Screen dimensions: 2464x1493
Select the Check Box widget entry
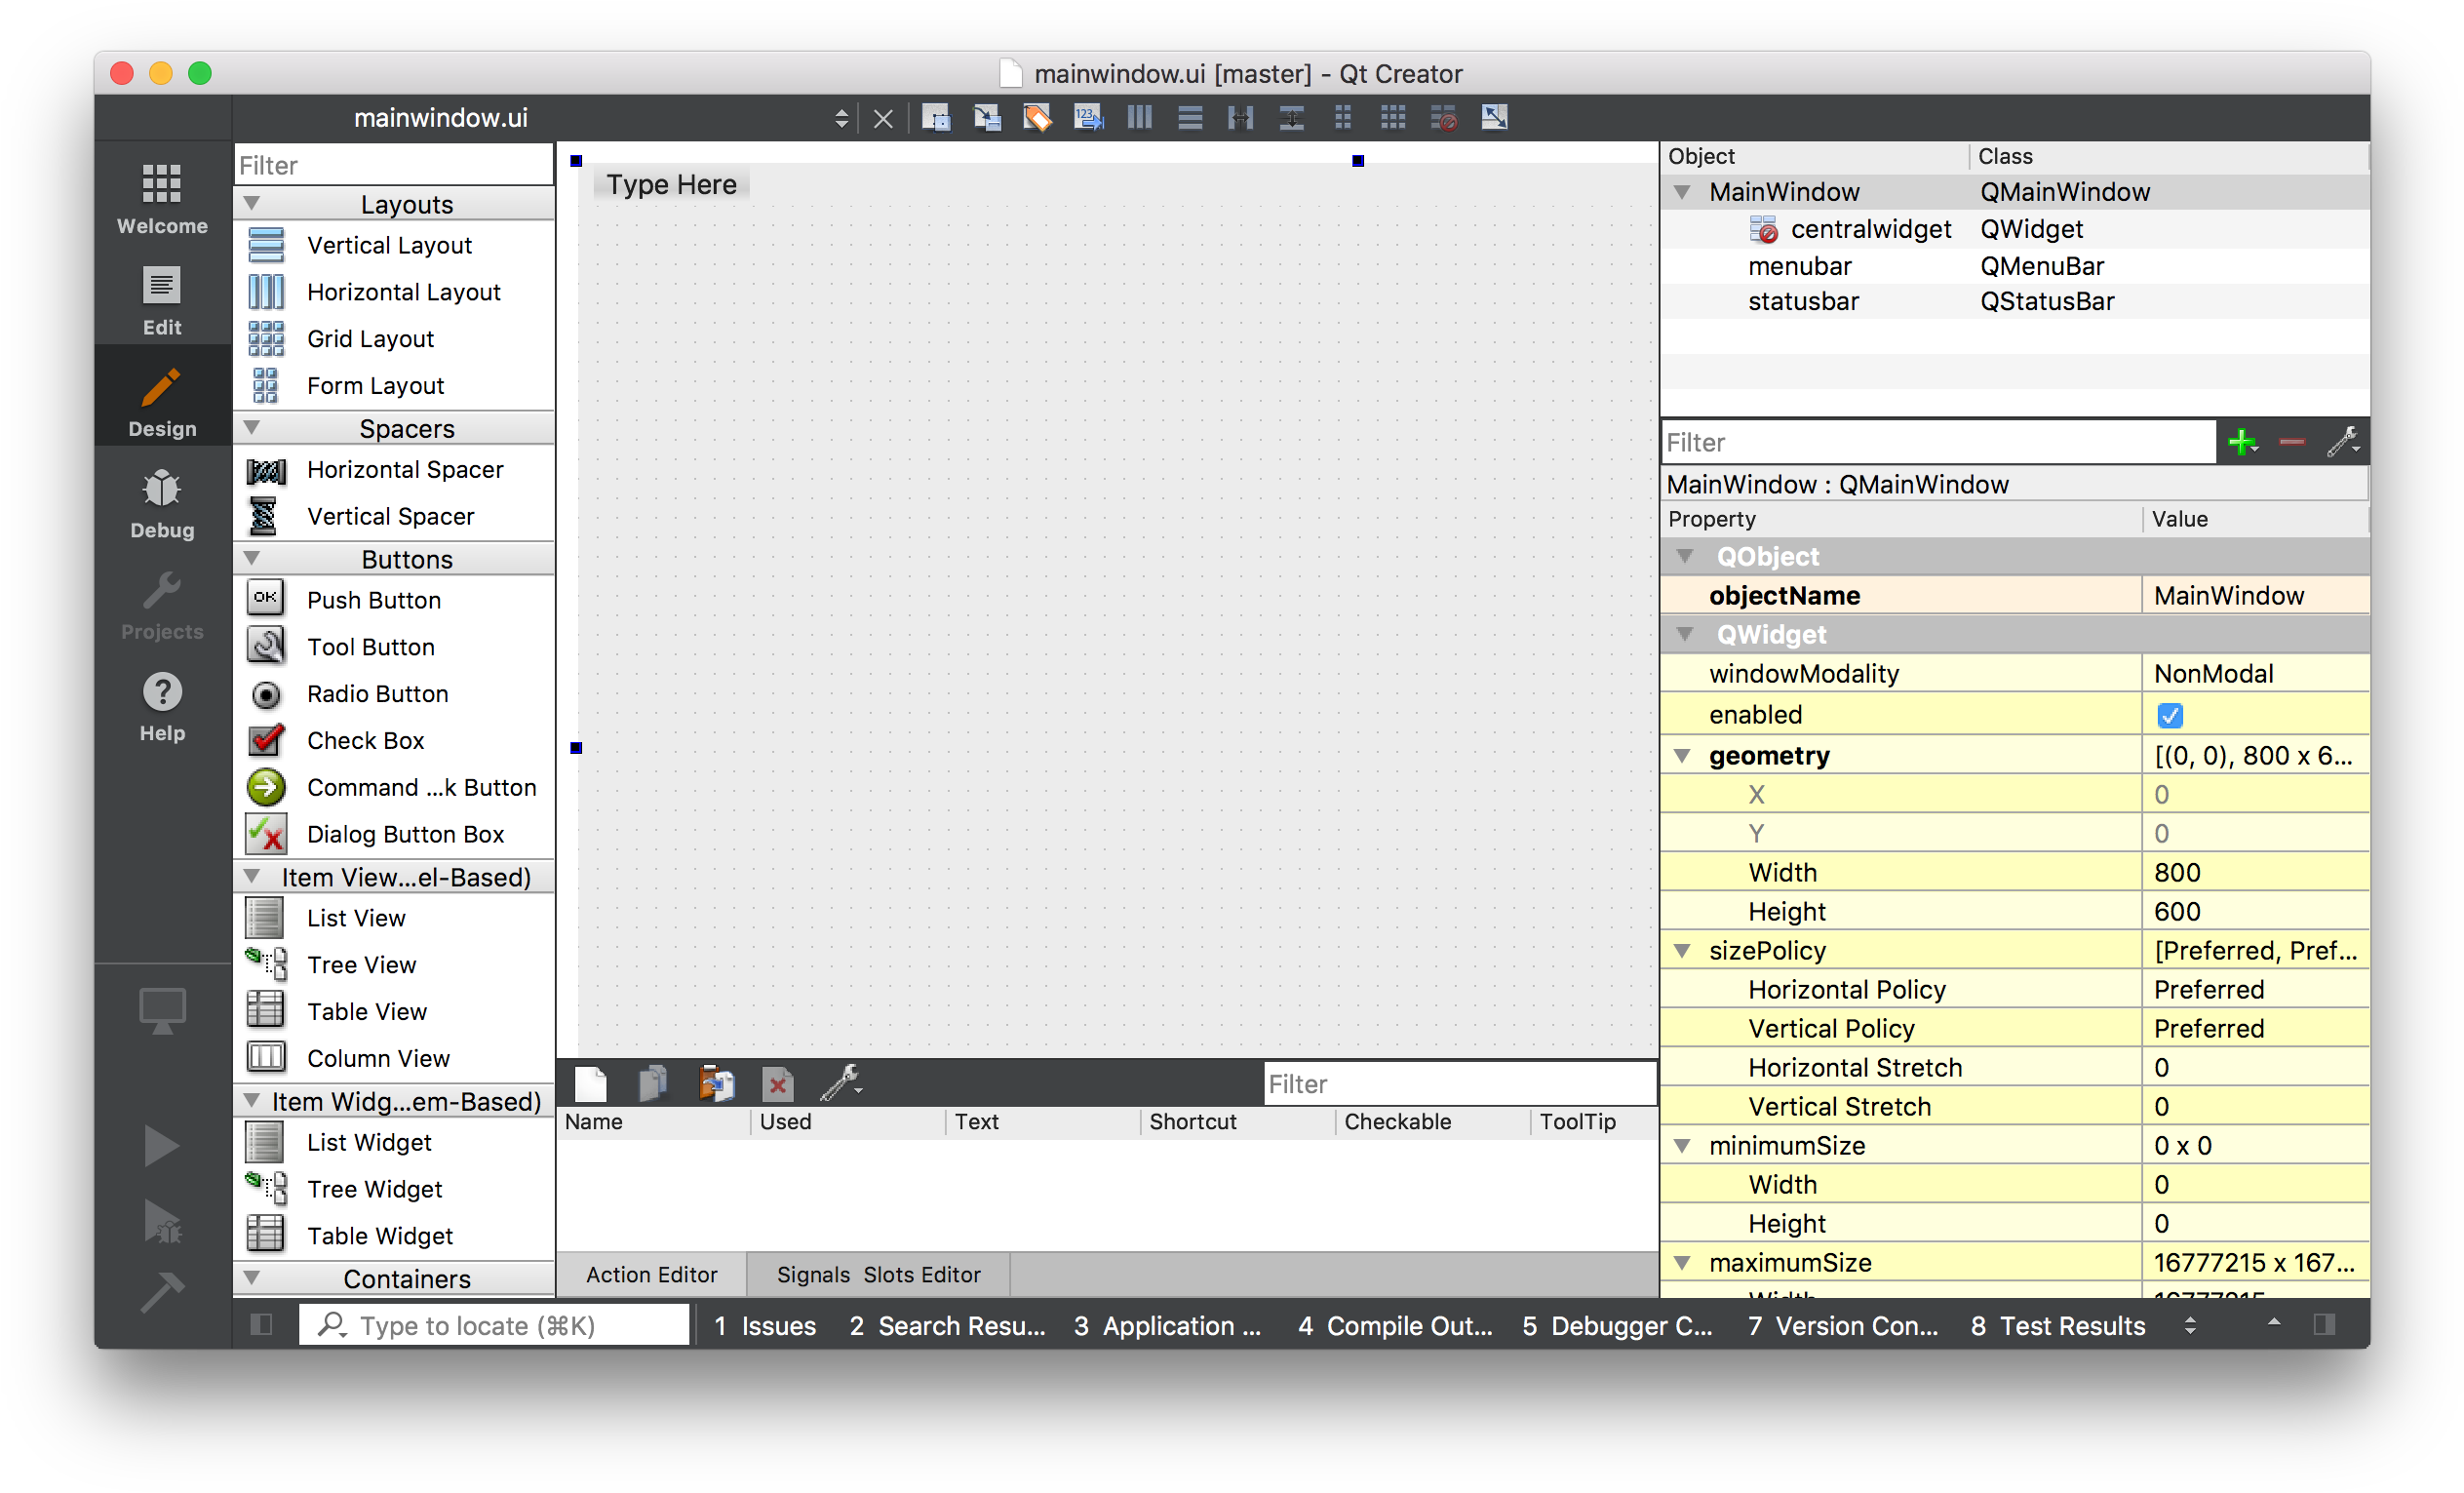(366, 740)
